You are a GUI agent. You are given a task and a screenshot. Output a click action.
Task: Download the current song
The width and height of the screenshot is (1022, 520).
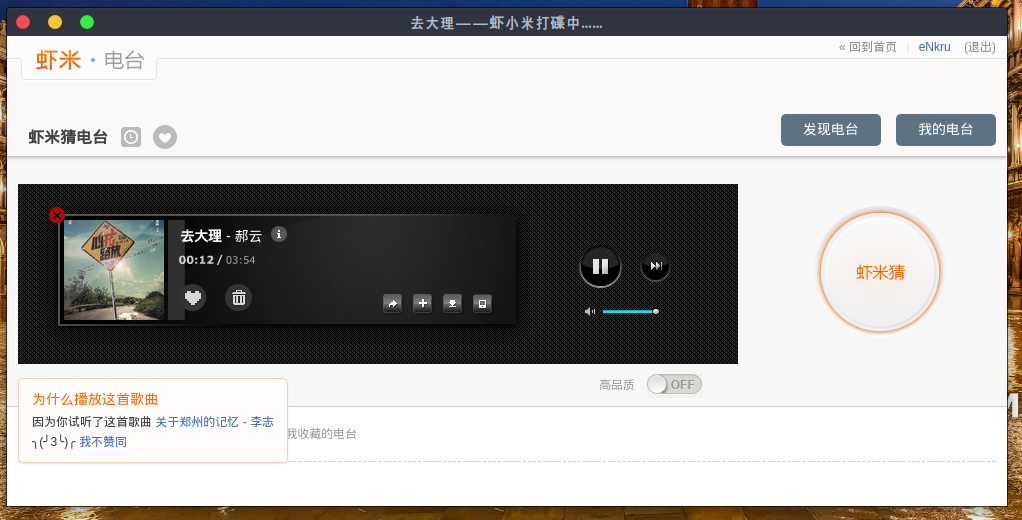(452, 304)
